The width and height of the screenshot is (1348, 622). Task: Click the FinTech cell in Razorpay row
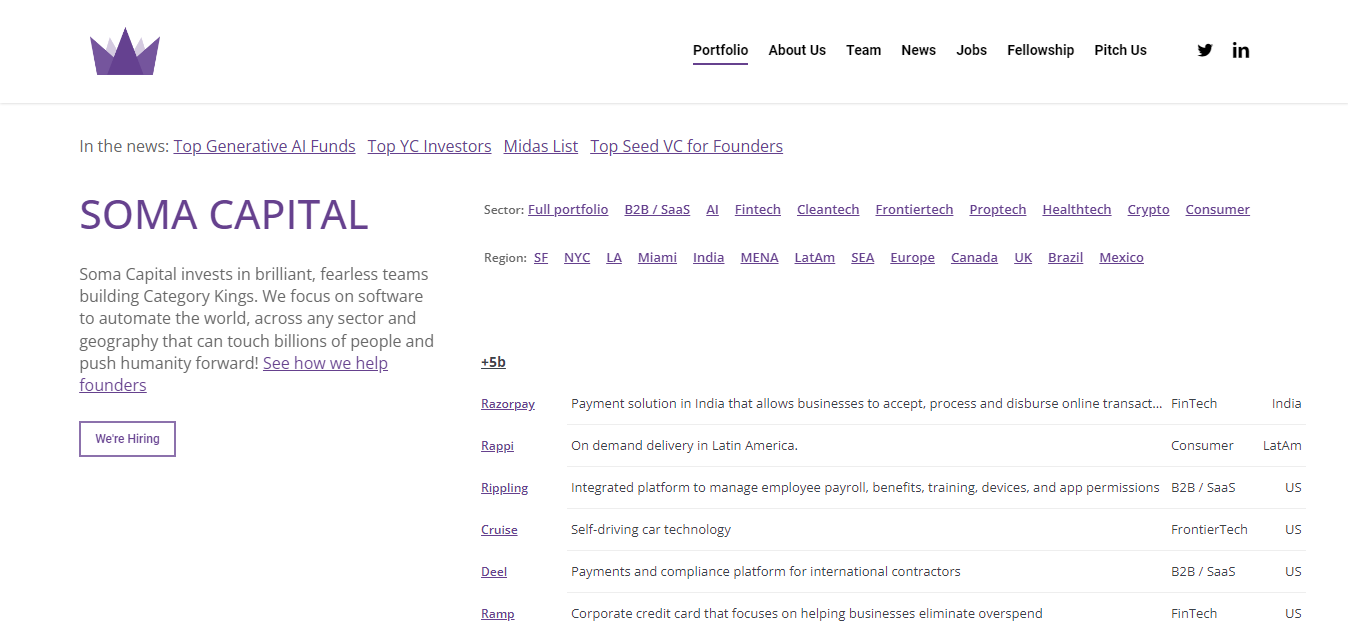(1195, 404)
